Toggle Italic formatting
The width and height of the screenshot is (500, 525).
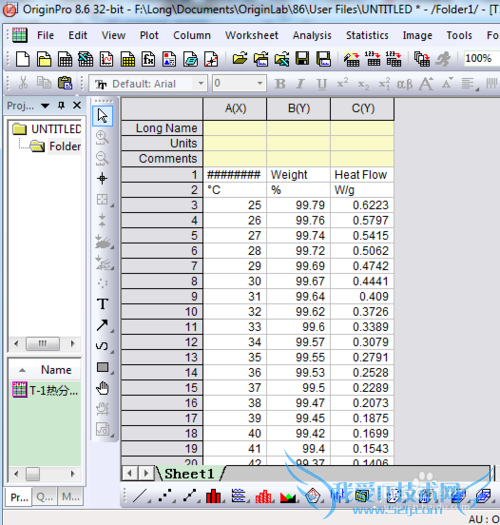click(300, 84)
